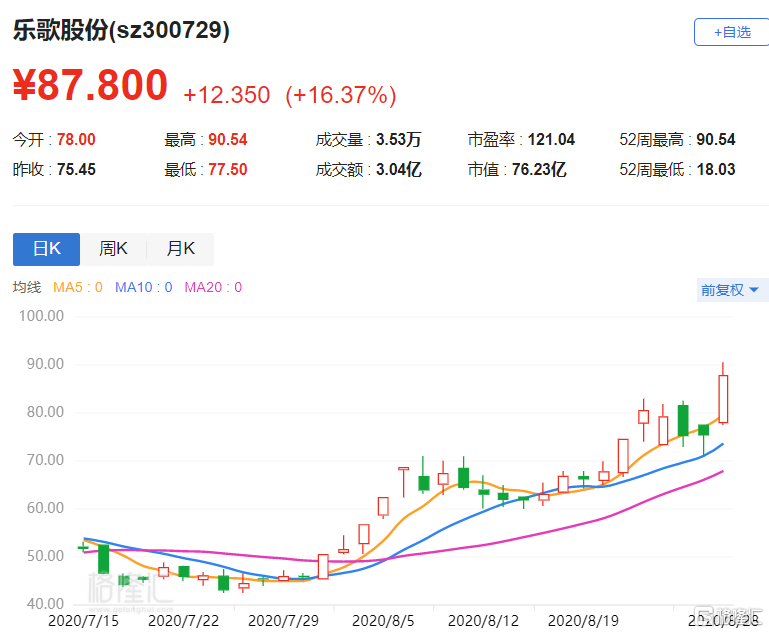Screen dimensions: 769x633
Task: Click the stock title 乐歌股份(sz300729)
Action: point(121,31)
